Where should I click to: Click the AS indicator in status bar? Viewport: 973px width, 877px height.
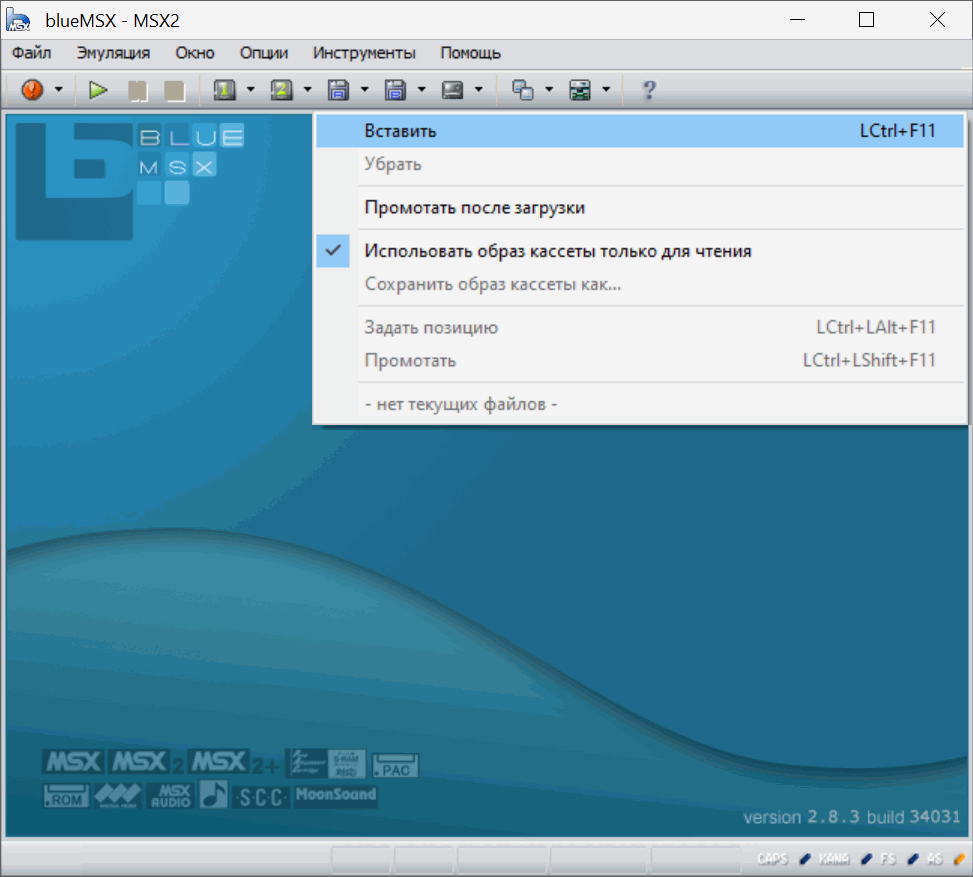coord(935,859)
